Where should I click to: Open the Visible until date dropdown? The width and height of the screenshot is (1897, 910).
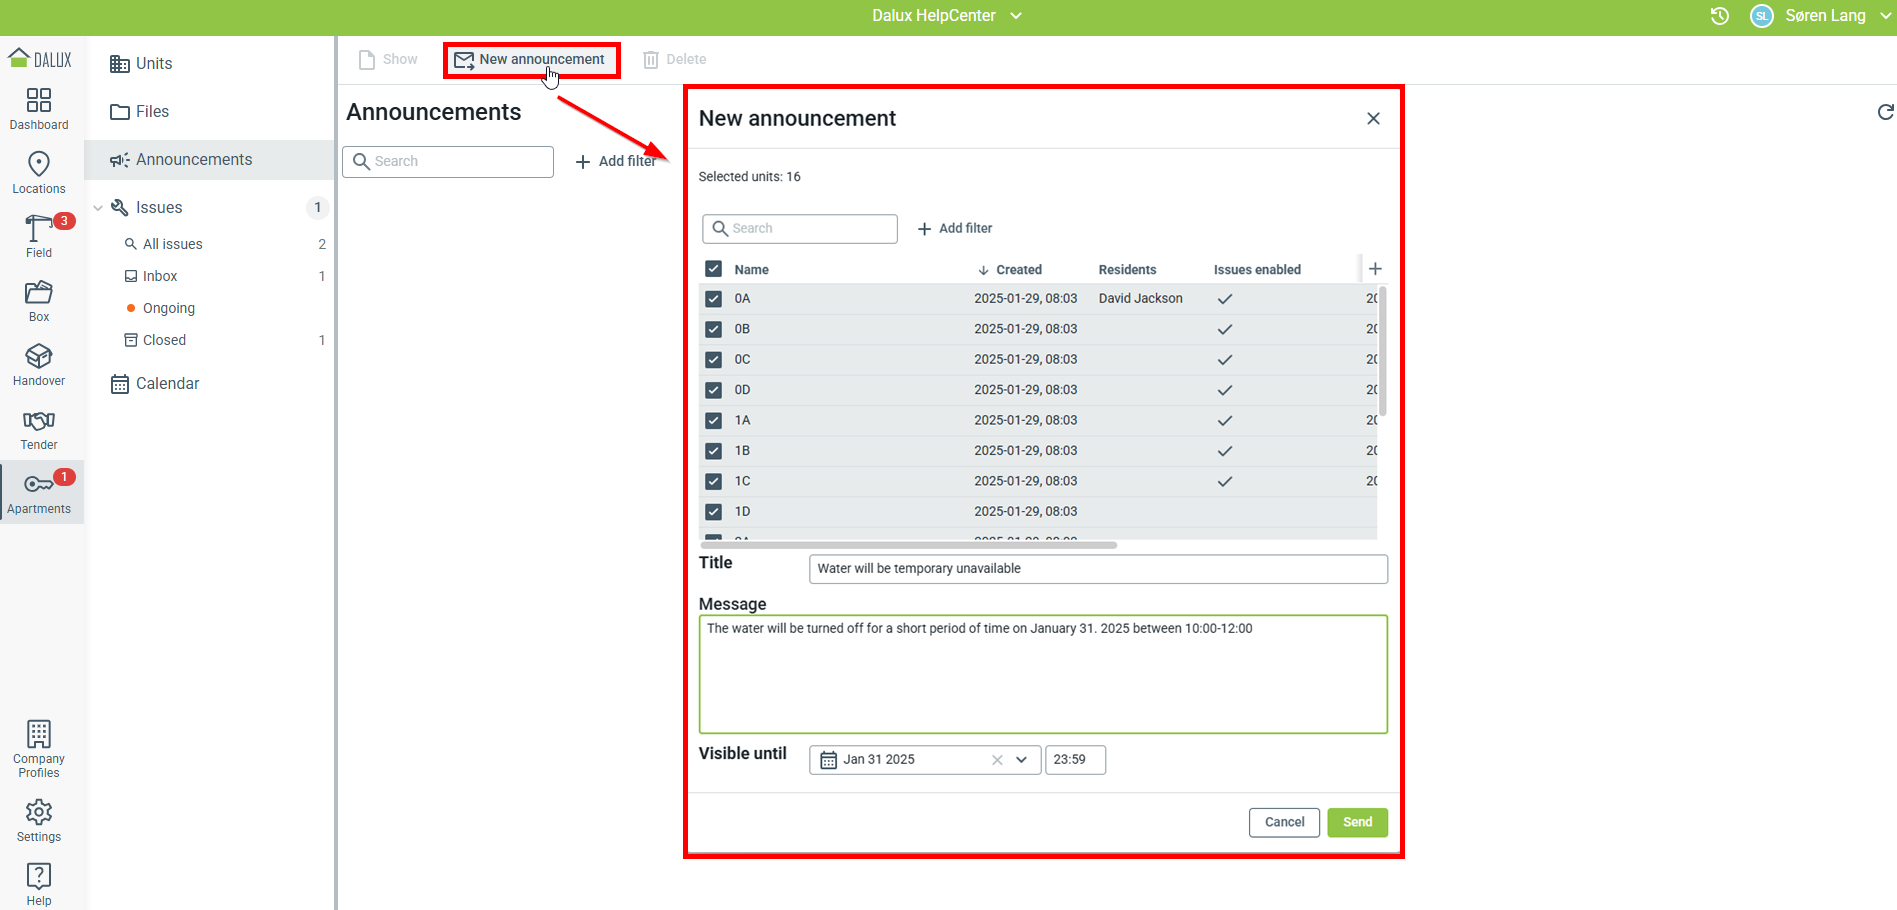tap(1021, 760)
